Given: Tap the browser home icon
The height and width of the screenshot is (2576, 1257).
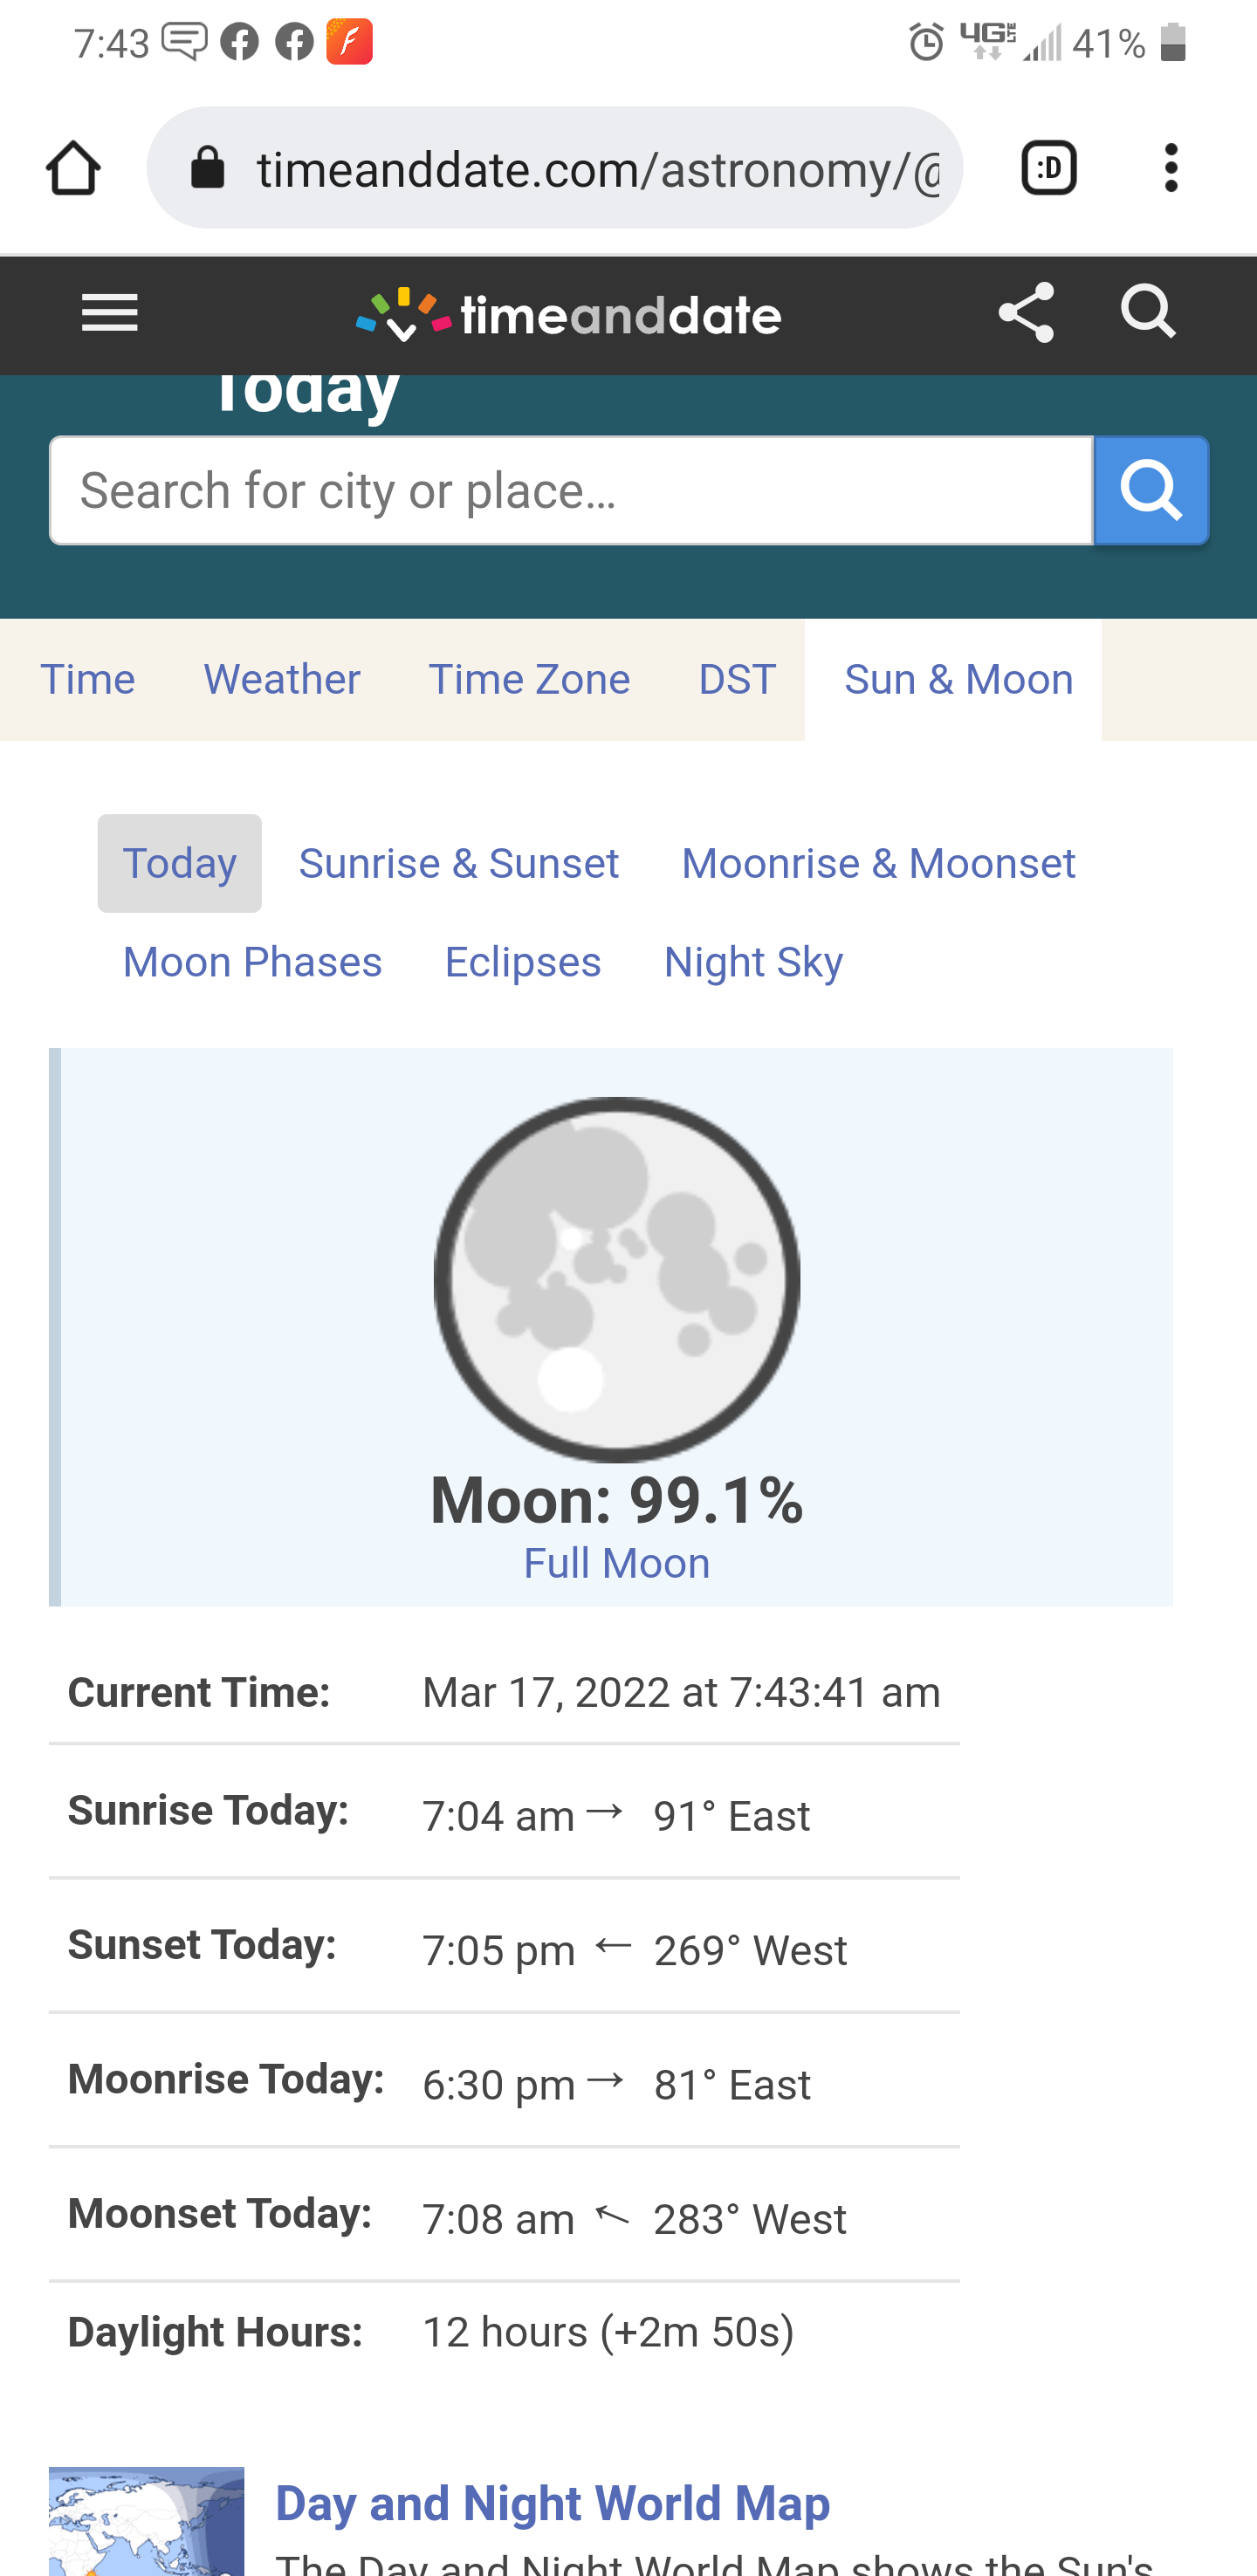Looking at the screenshot, I should click(73, 168).
